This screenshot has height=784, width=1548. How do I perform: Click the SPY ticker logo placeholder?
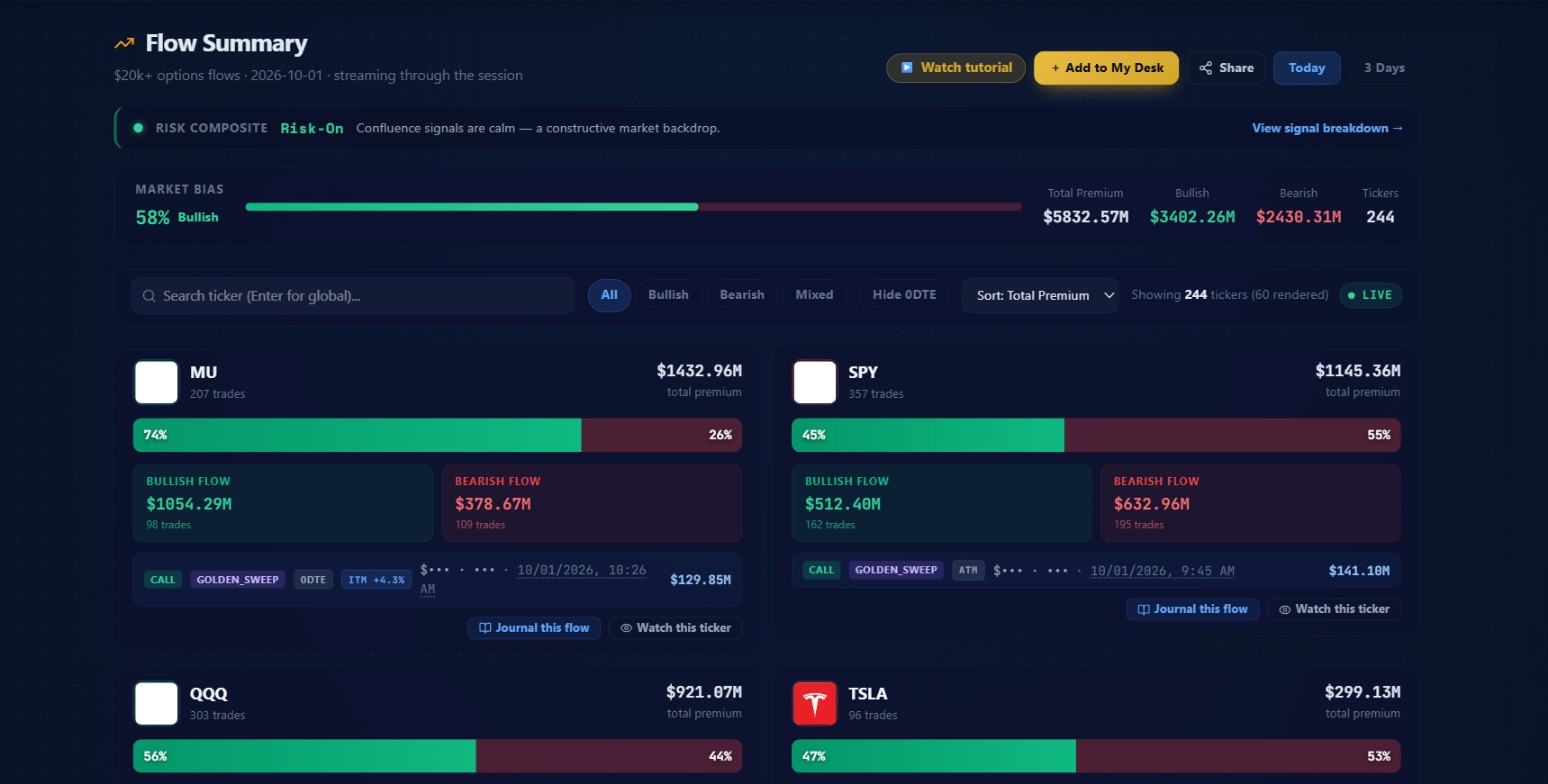click(x=814, y=382)
